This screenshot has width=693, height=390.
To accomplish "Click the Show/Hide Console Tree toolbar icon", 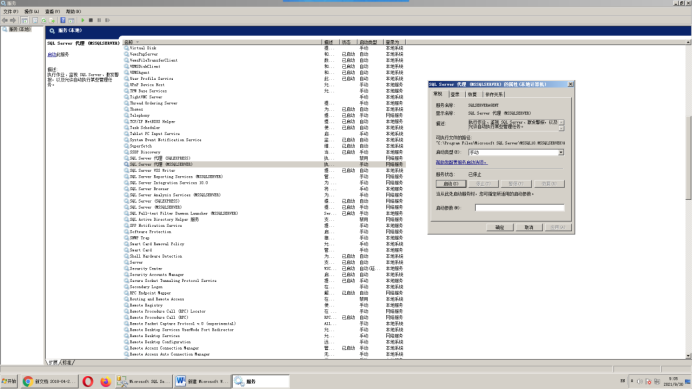I will pos(25,20).
